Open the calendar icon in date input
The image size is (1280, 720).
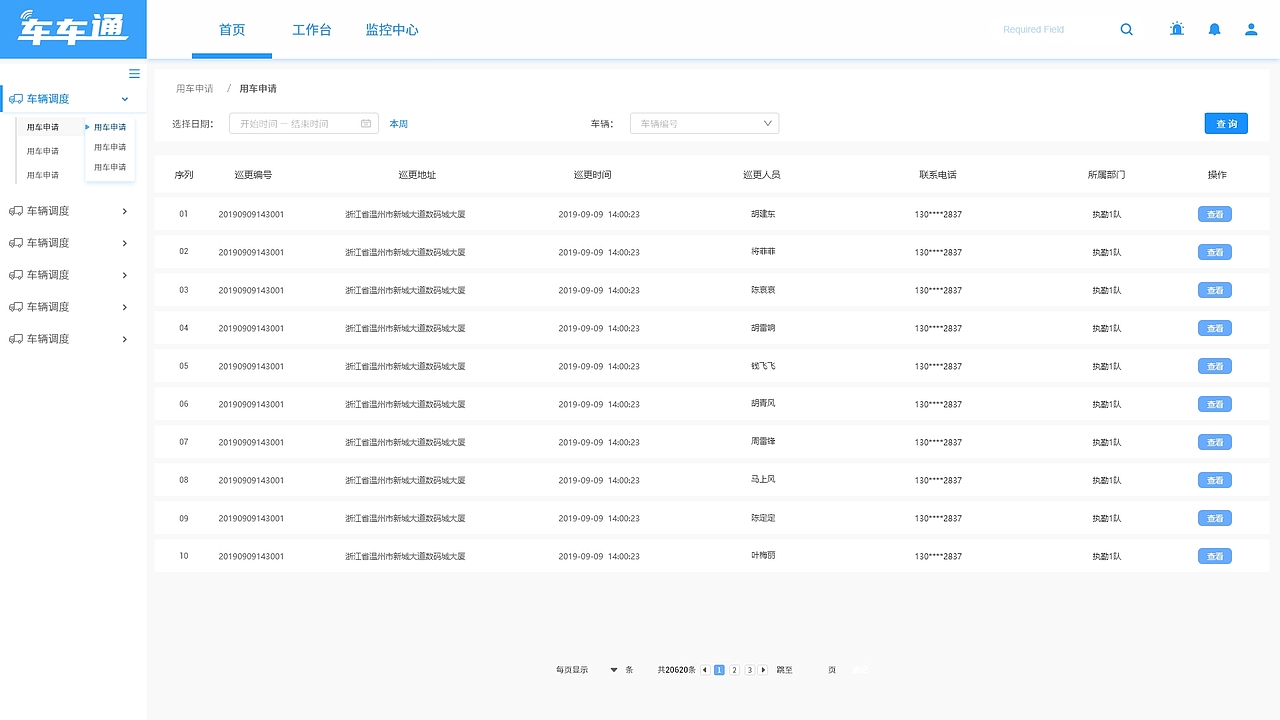(x=368, y=123)
